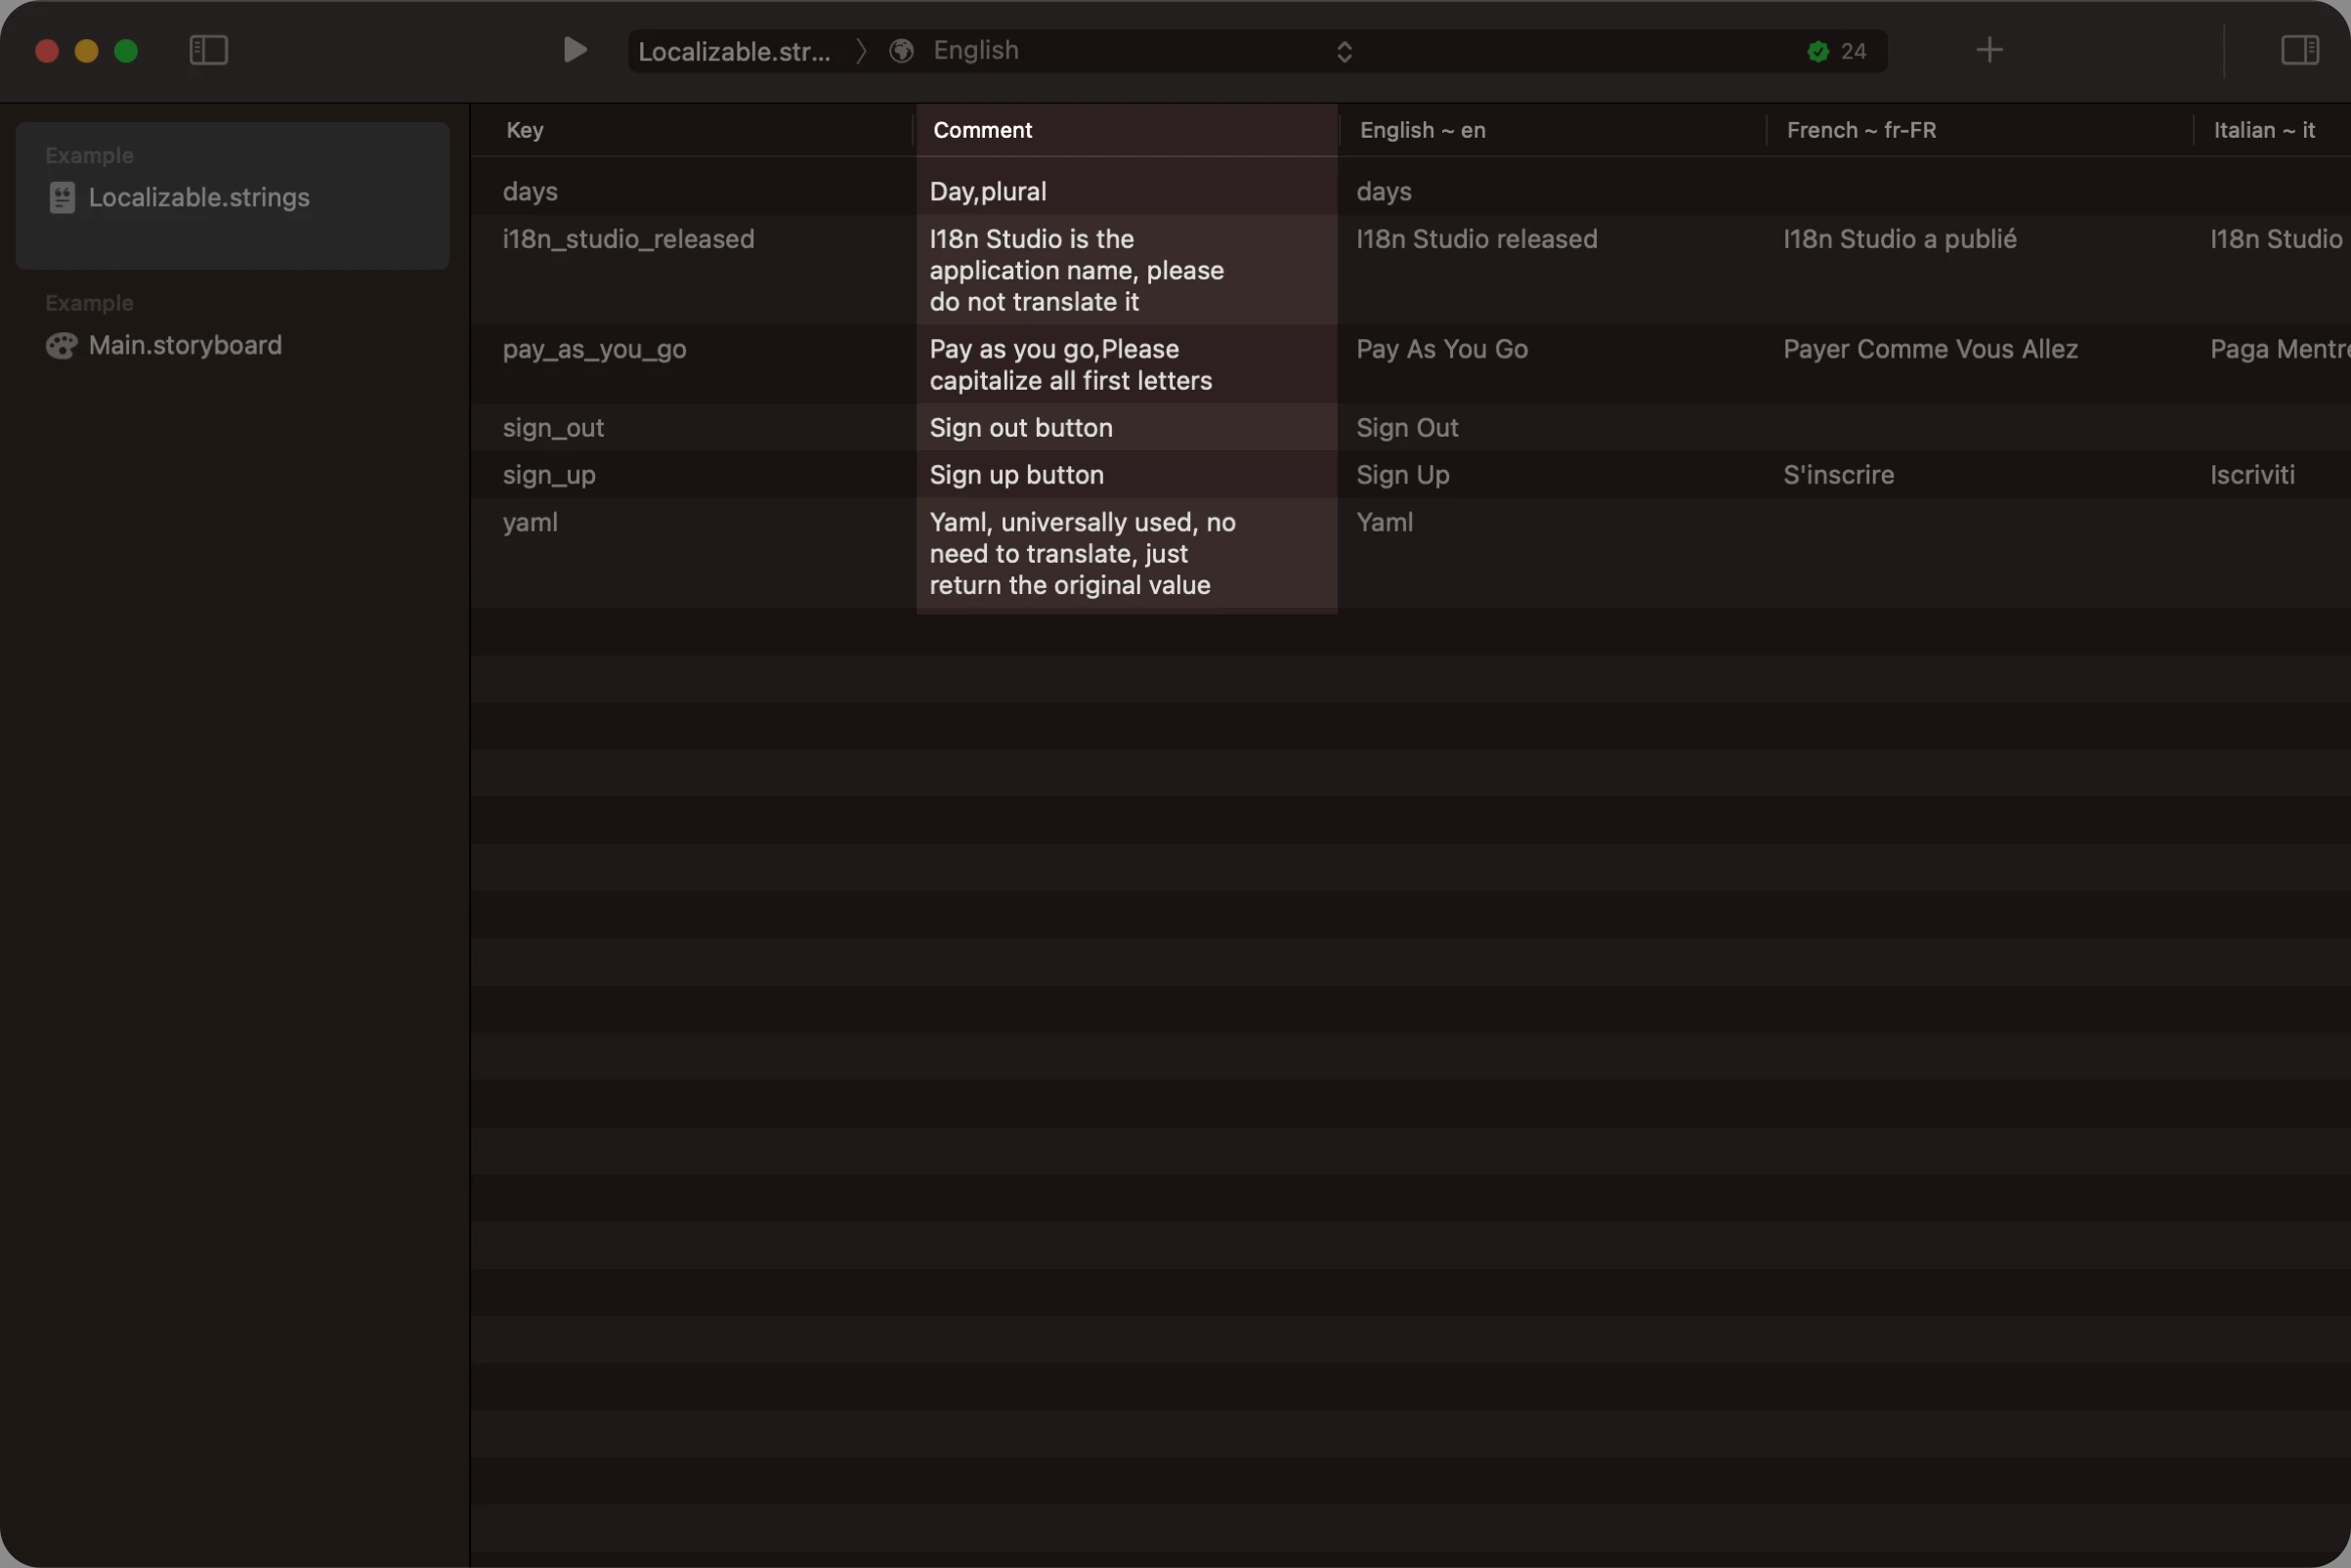Expand the chevron after Localizable.str breadcrumb
Viewport: 2351px width, 1568px height.
(x=861, y=51)
